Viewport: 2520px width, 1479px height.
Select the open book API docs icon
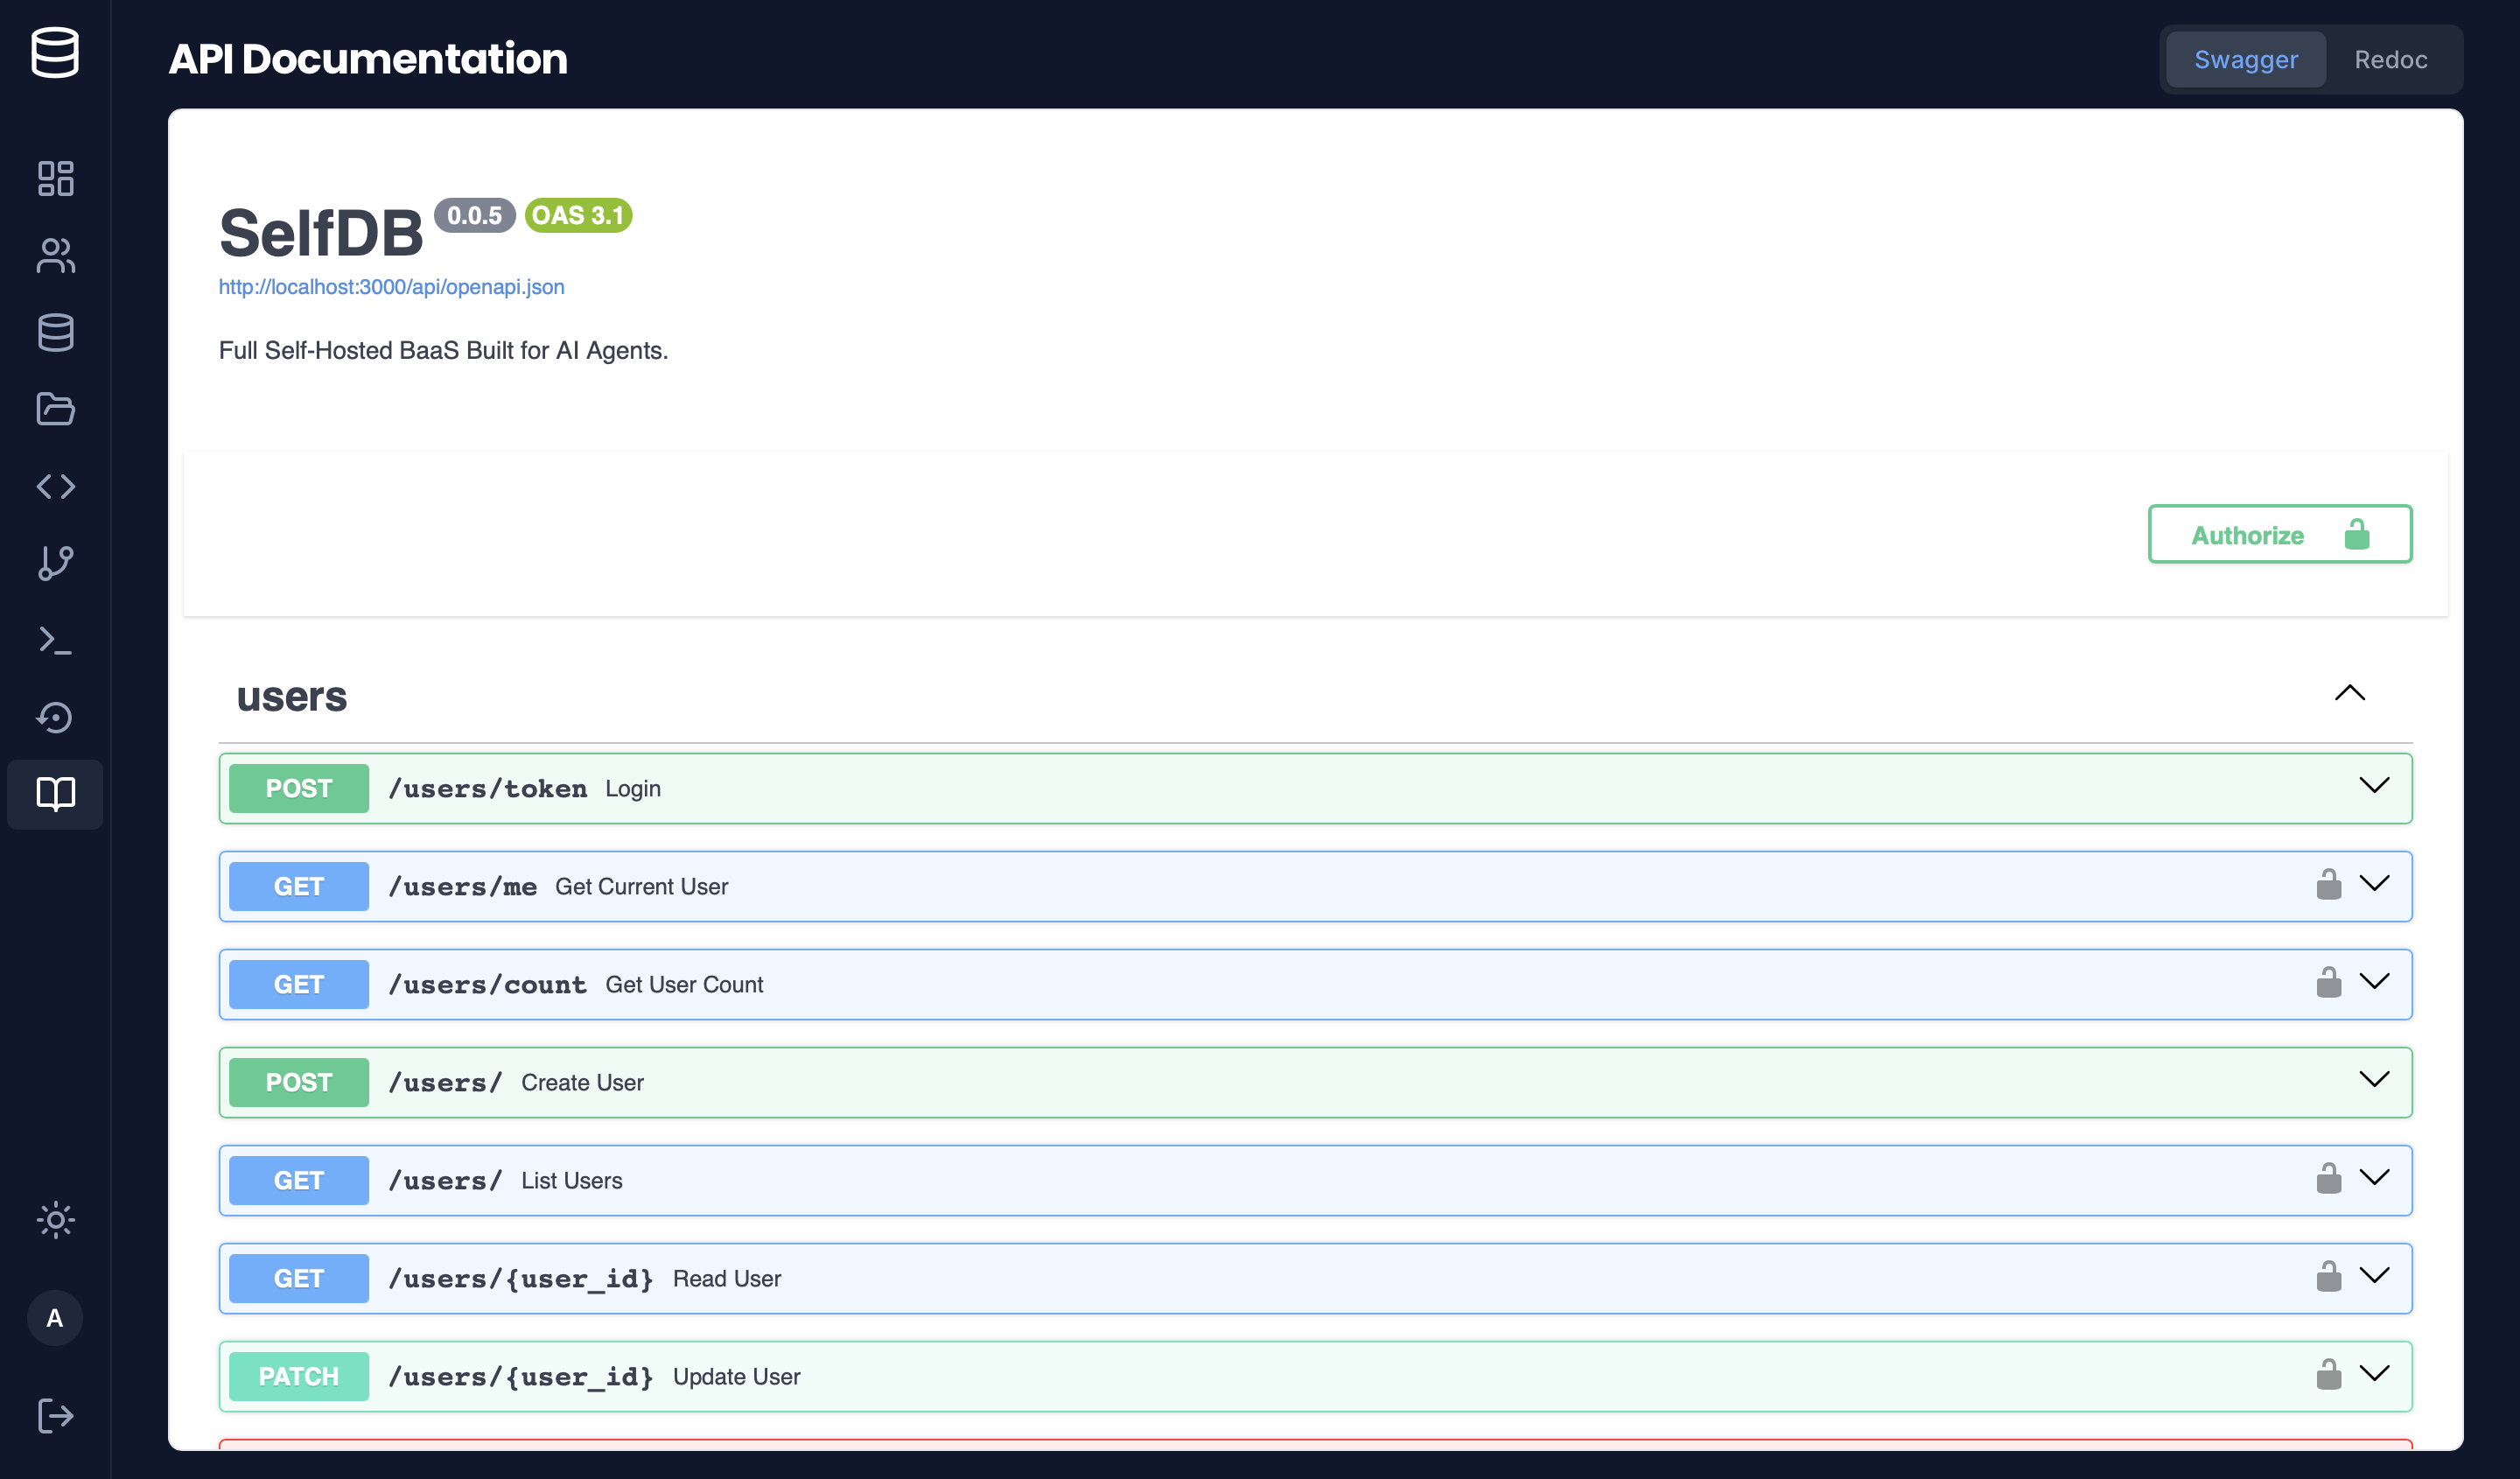[x=55, y=795]
